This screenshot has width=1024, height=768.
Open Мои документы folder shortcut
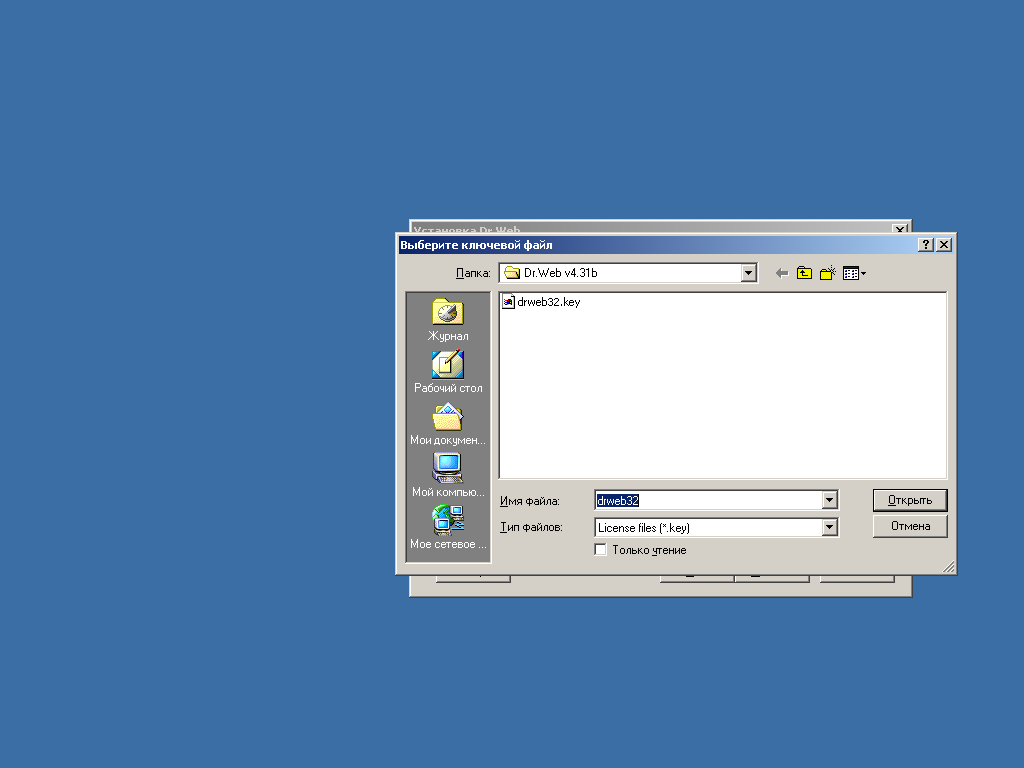coord(448,424)
